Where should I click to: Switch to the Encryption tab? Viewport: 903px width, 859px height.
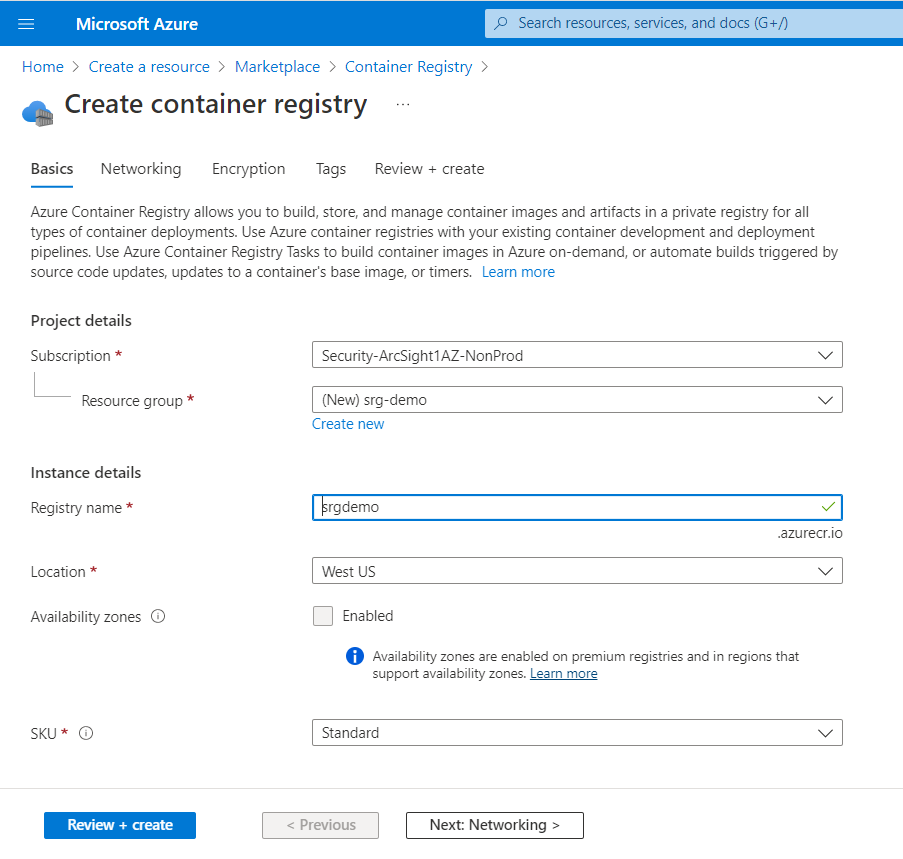pyautogui.click(x=248, y=169)
